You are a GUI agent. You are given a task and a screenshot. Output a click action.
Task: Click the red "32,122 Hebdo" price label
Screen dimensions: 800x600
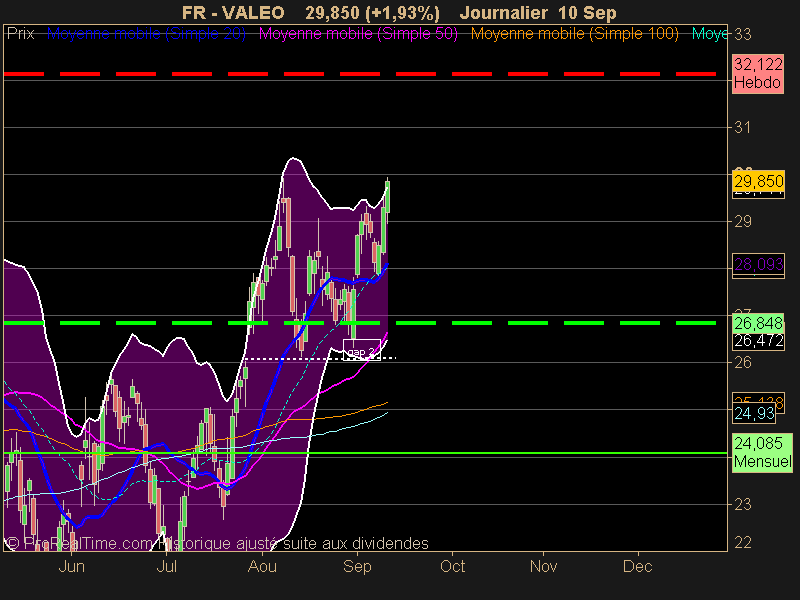[758, 73]
